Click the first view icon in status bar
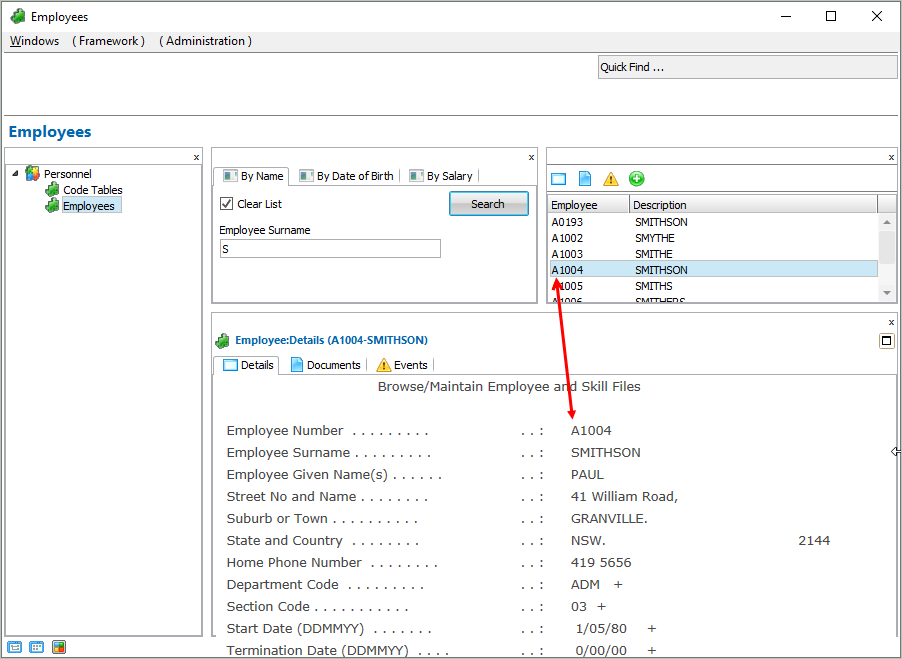The image size is (902, 659). 15,647
